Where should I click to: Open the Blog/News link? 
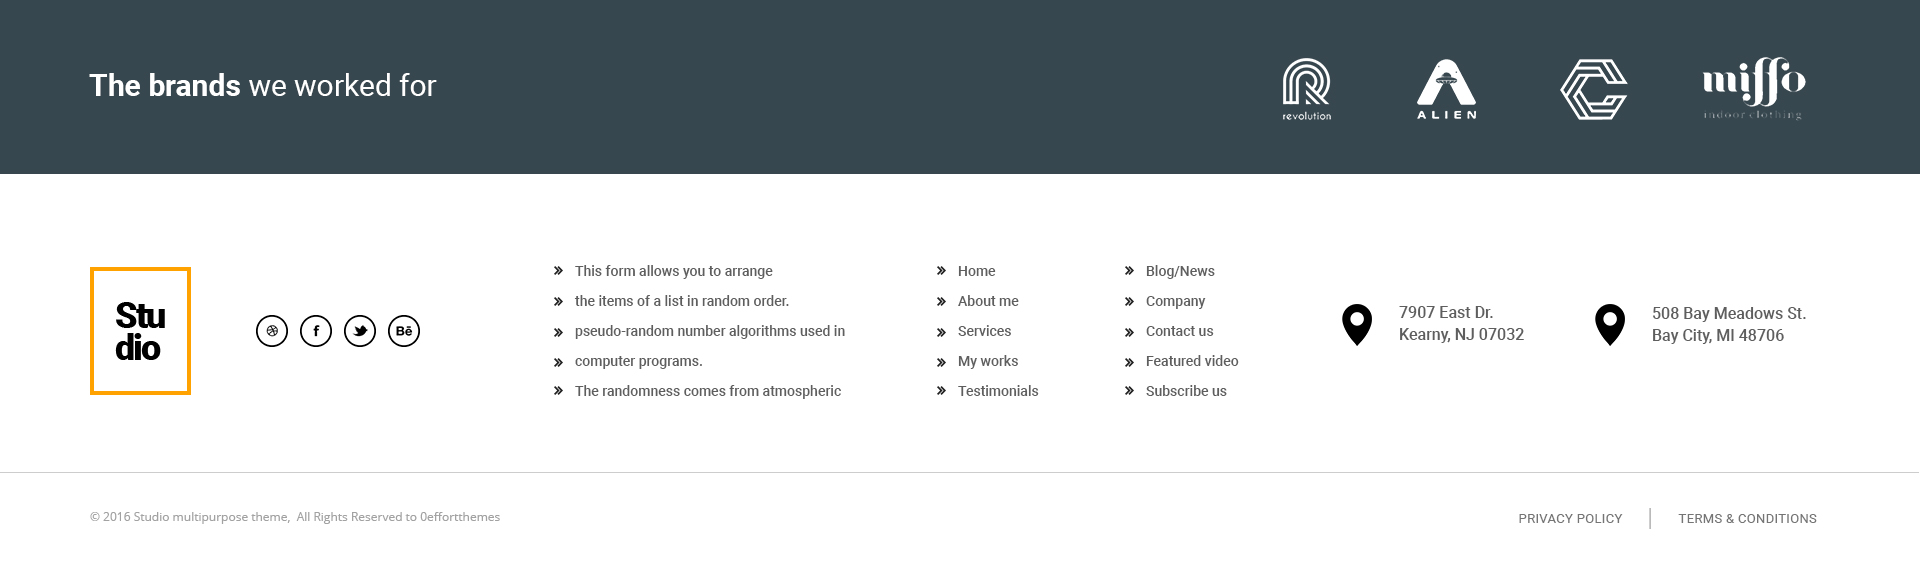1180,271
